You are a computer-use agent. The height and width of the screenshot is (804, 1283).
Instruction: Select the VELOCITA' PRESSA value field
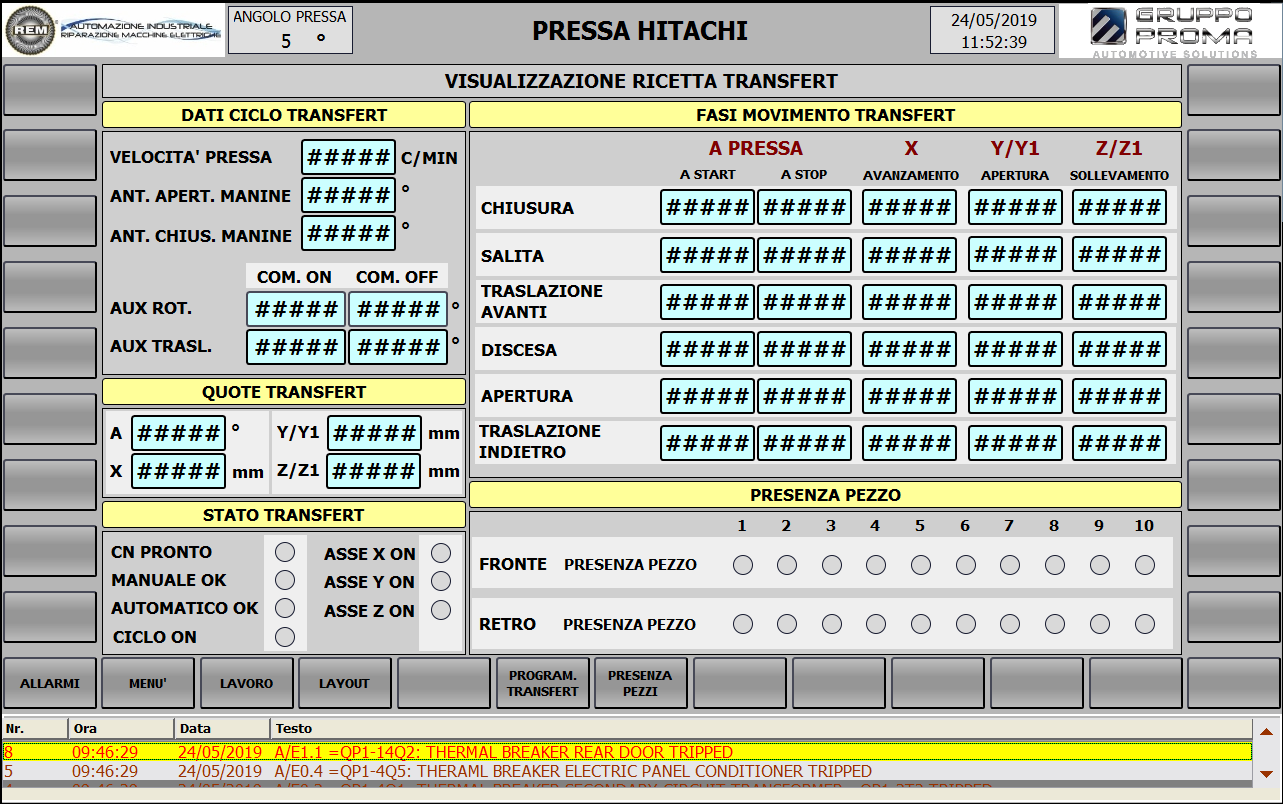pyautogui.click(x=349, y=157)
